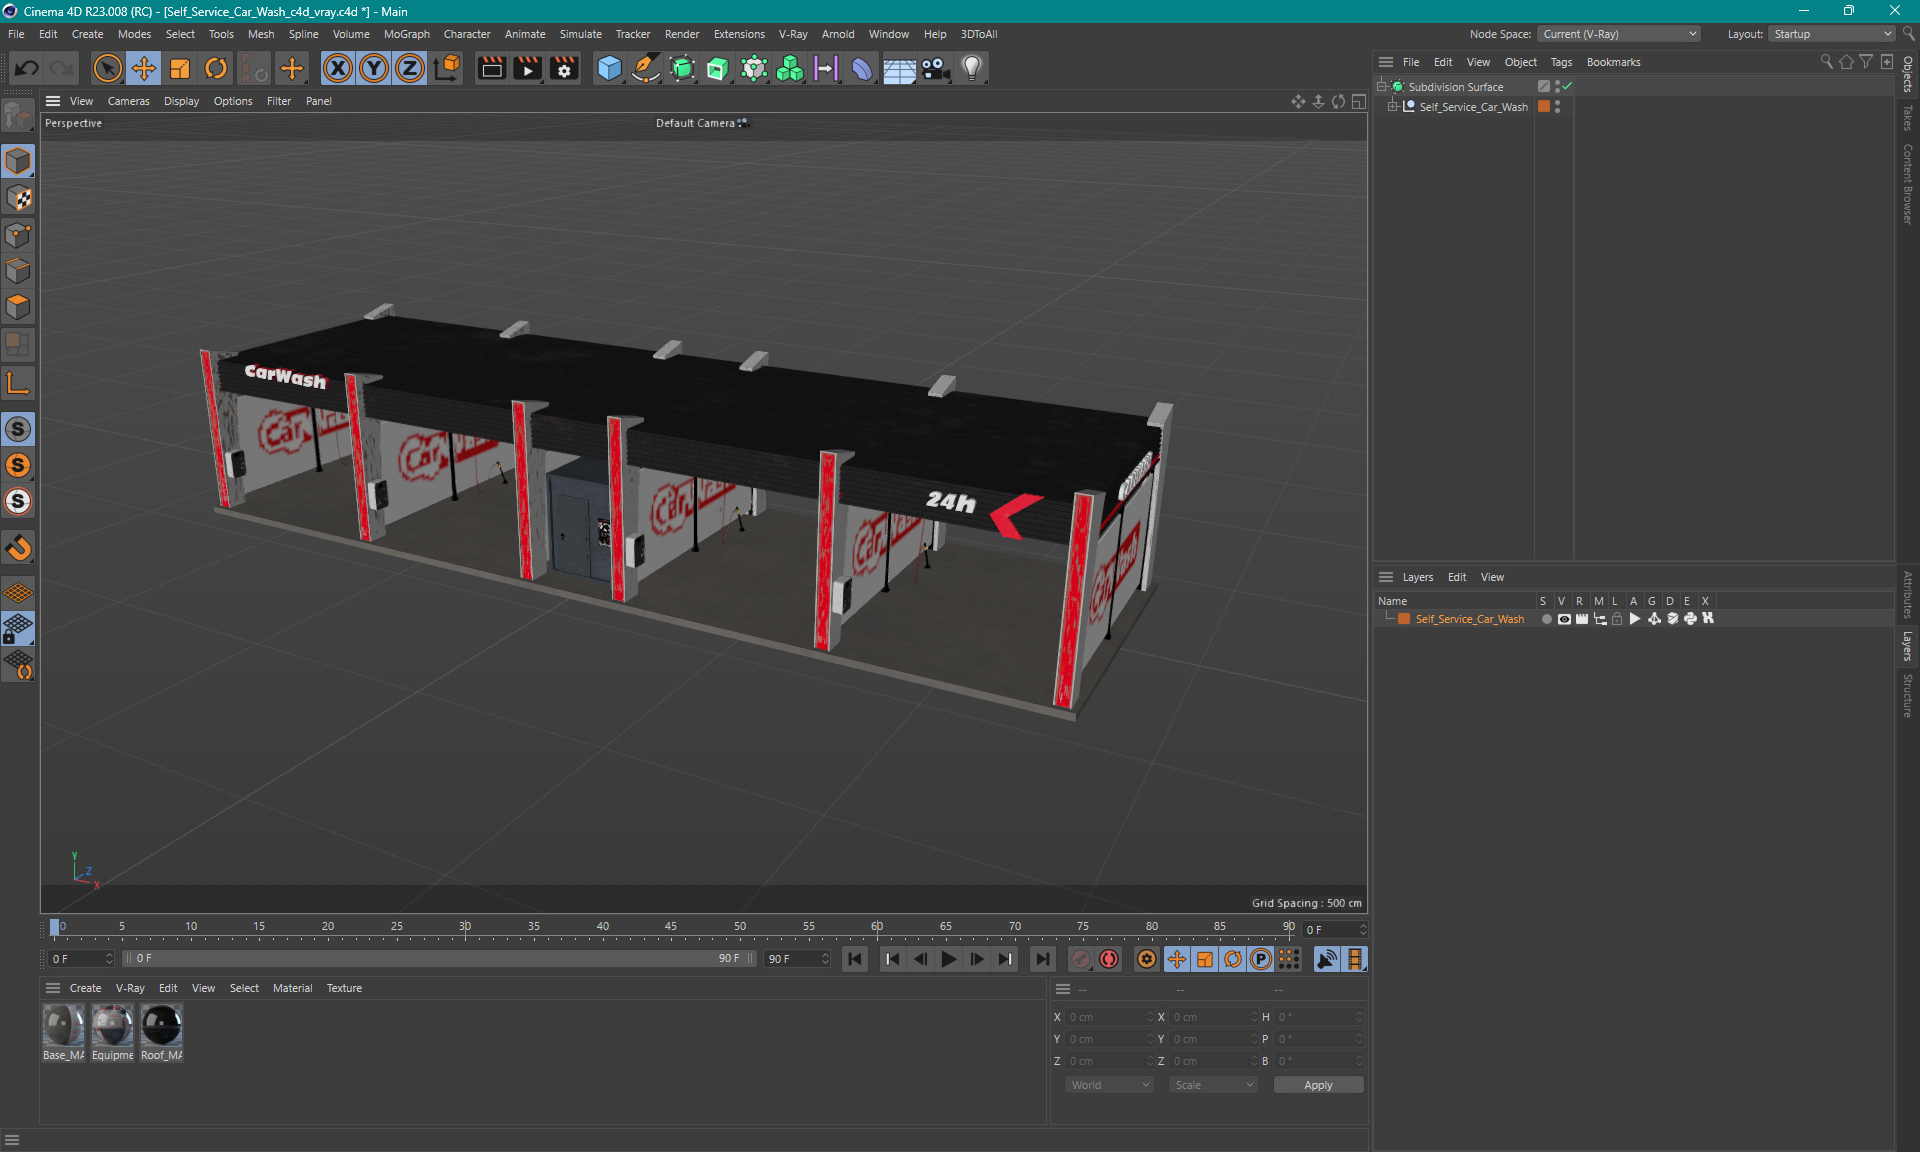Go to end of animation

coord(1042,959)
